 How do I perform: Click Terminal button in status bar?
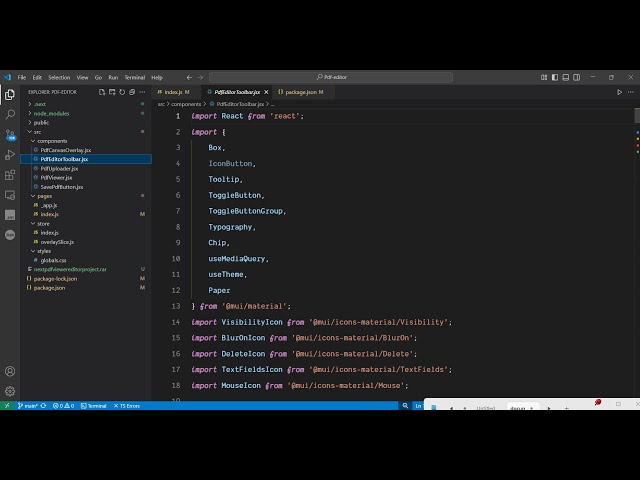click(93, 406)
